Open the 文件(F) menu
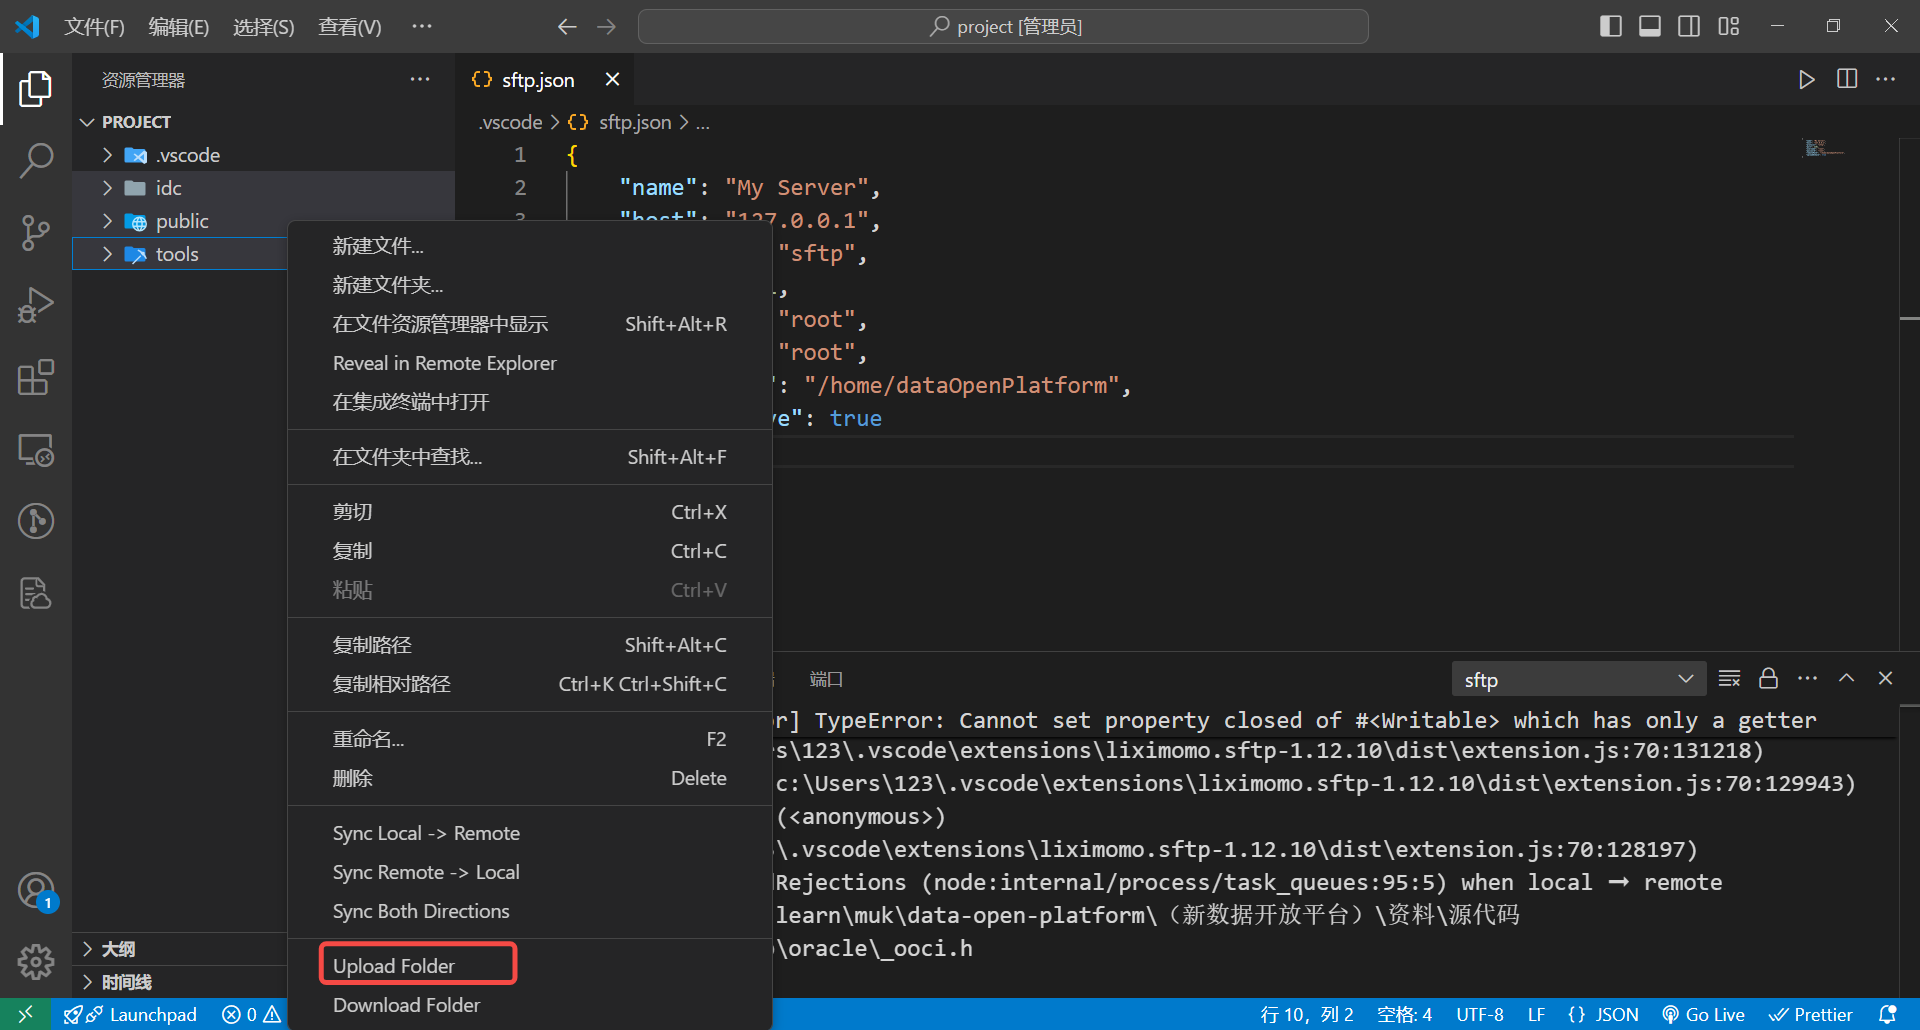 click(94, 27)
